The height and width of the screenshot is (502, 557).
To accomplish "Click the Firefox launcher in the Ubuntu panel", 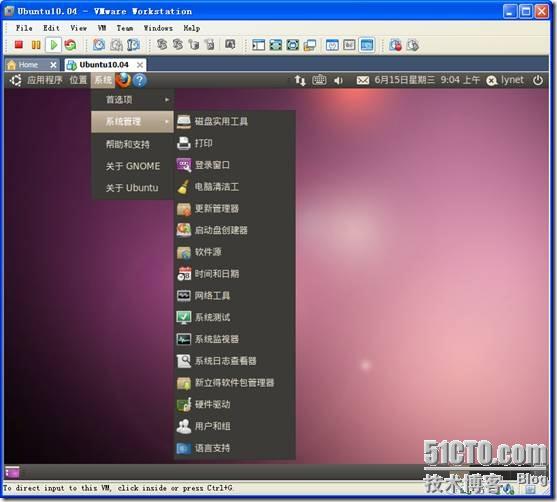I will 124,80.
